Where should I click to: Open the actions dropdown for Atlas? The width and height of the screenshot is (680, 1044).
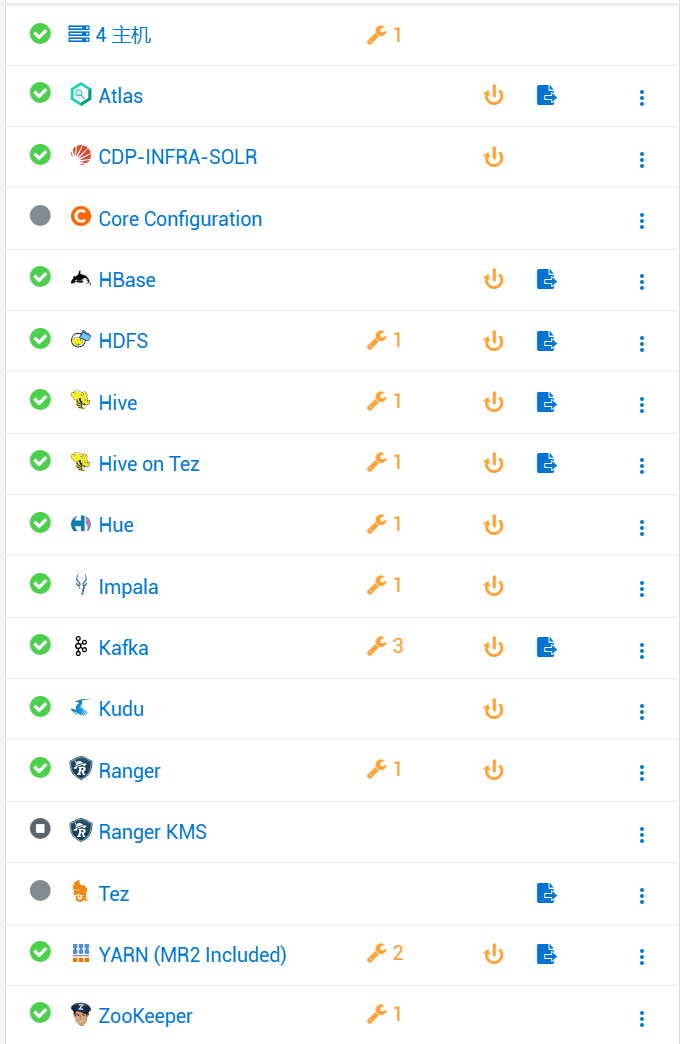[x=642, y=98]
